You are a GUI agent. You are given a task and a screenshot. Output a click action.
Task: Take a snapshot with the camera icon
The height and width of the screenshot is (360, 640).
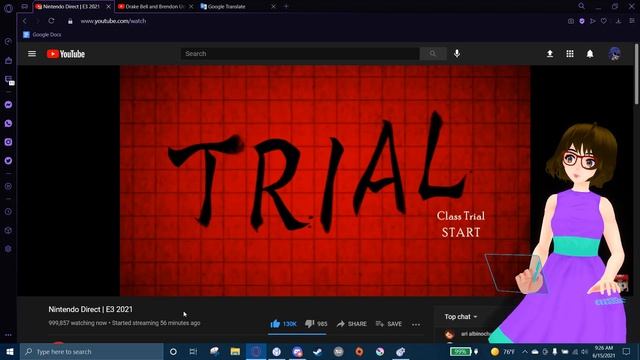pyautogui.click(x=571, y=21)
